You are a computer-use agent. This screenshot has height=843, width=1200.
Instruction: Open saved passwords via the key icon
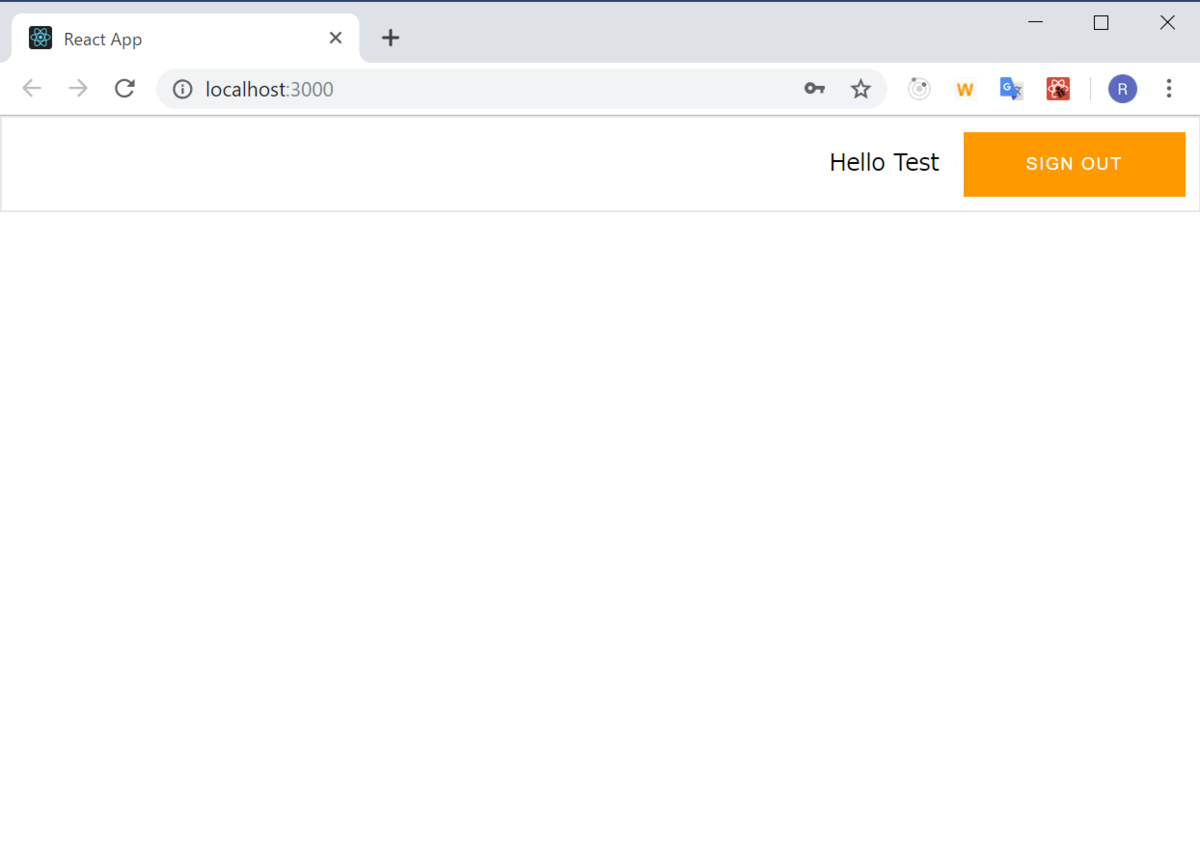tap(814, 89)
